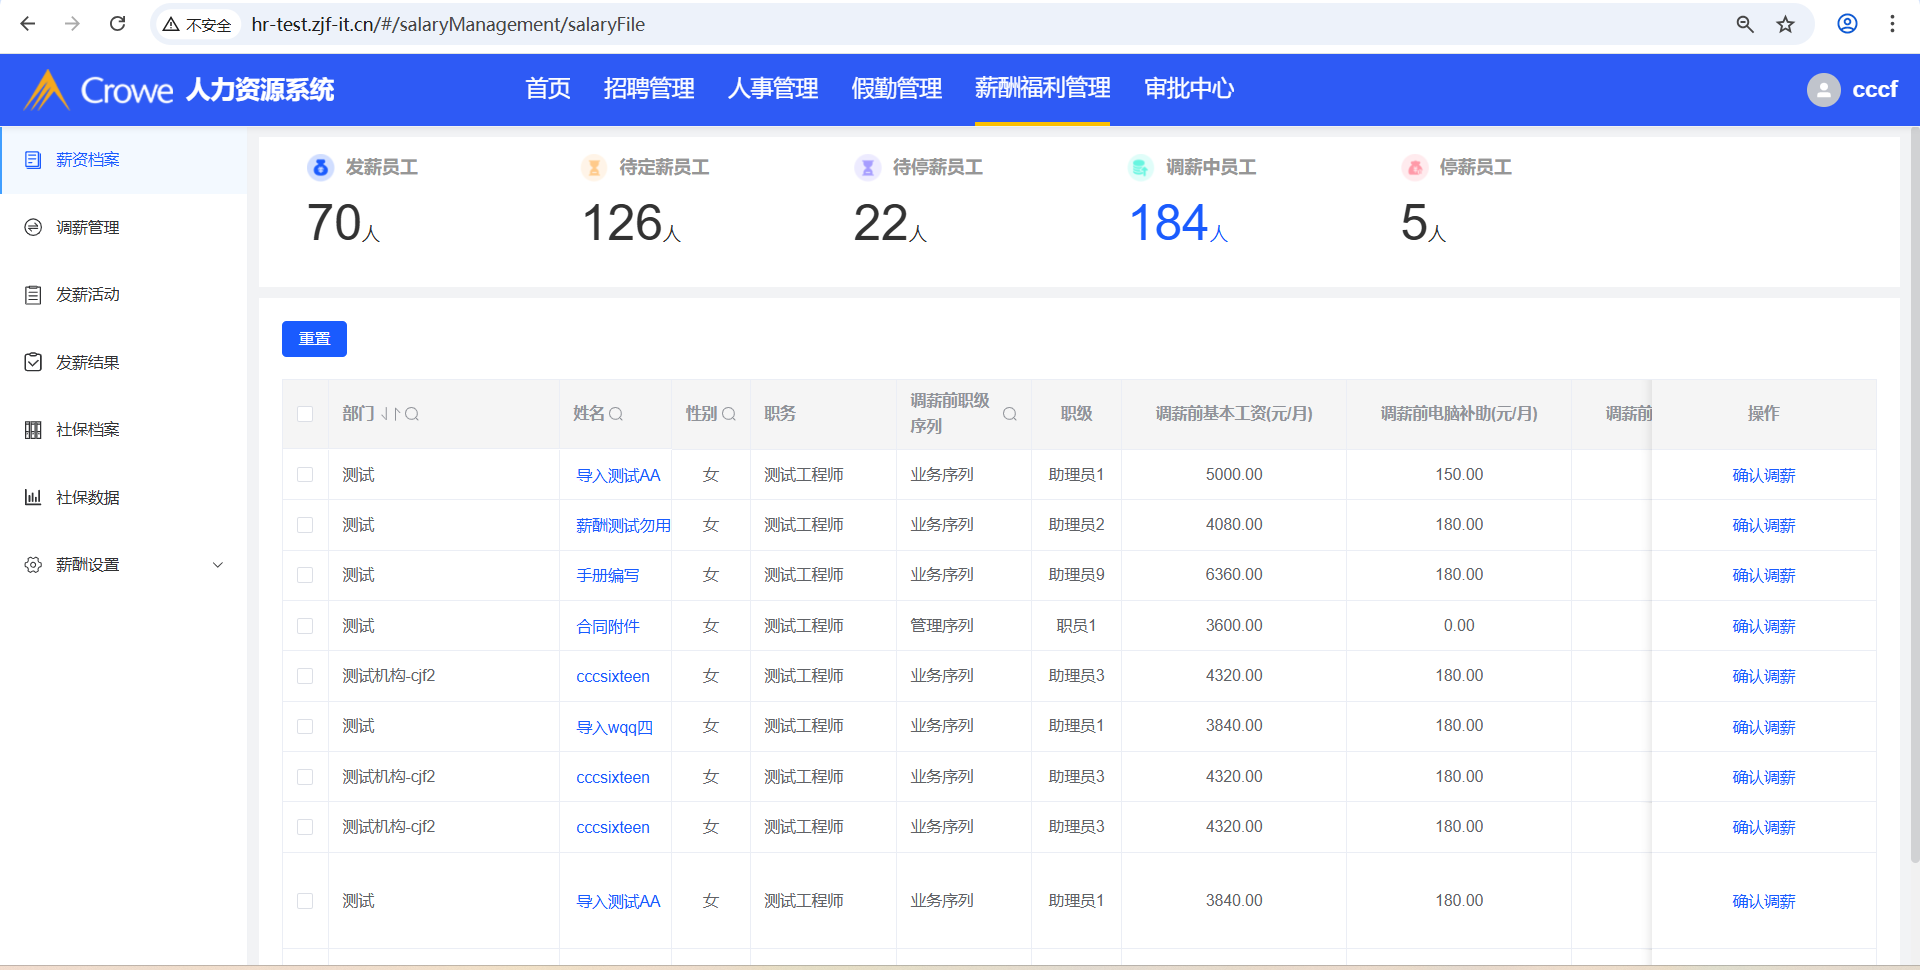1920x970 pixels.
Task: Click 确认调薪 link for 合同附件 row
Action: pos(1763,626)
